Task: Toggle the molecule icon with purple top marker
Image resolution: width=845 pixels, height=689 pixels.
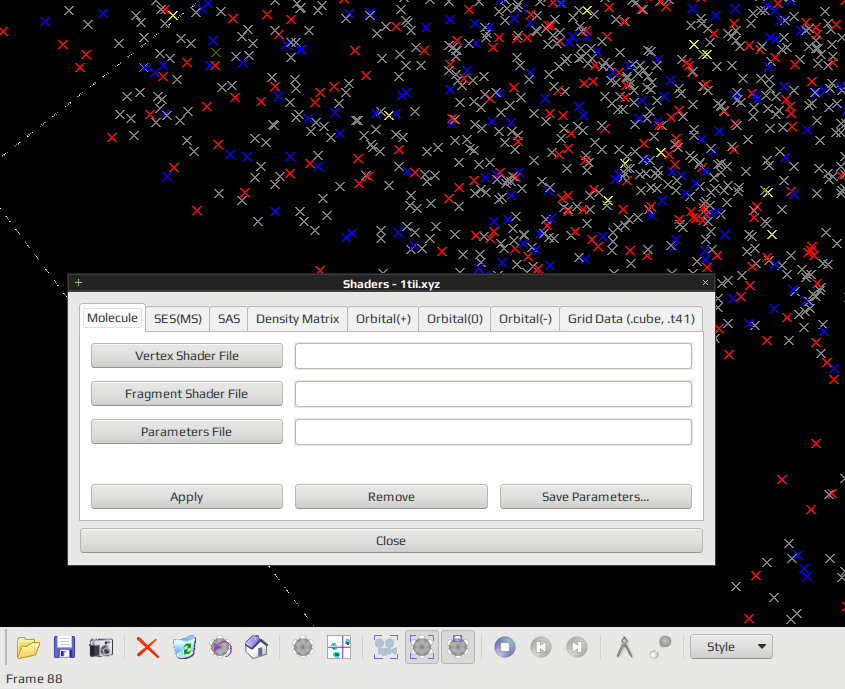Action: (x=458, y=647)
